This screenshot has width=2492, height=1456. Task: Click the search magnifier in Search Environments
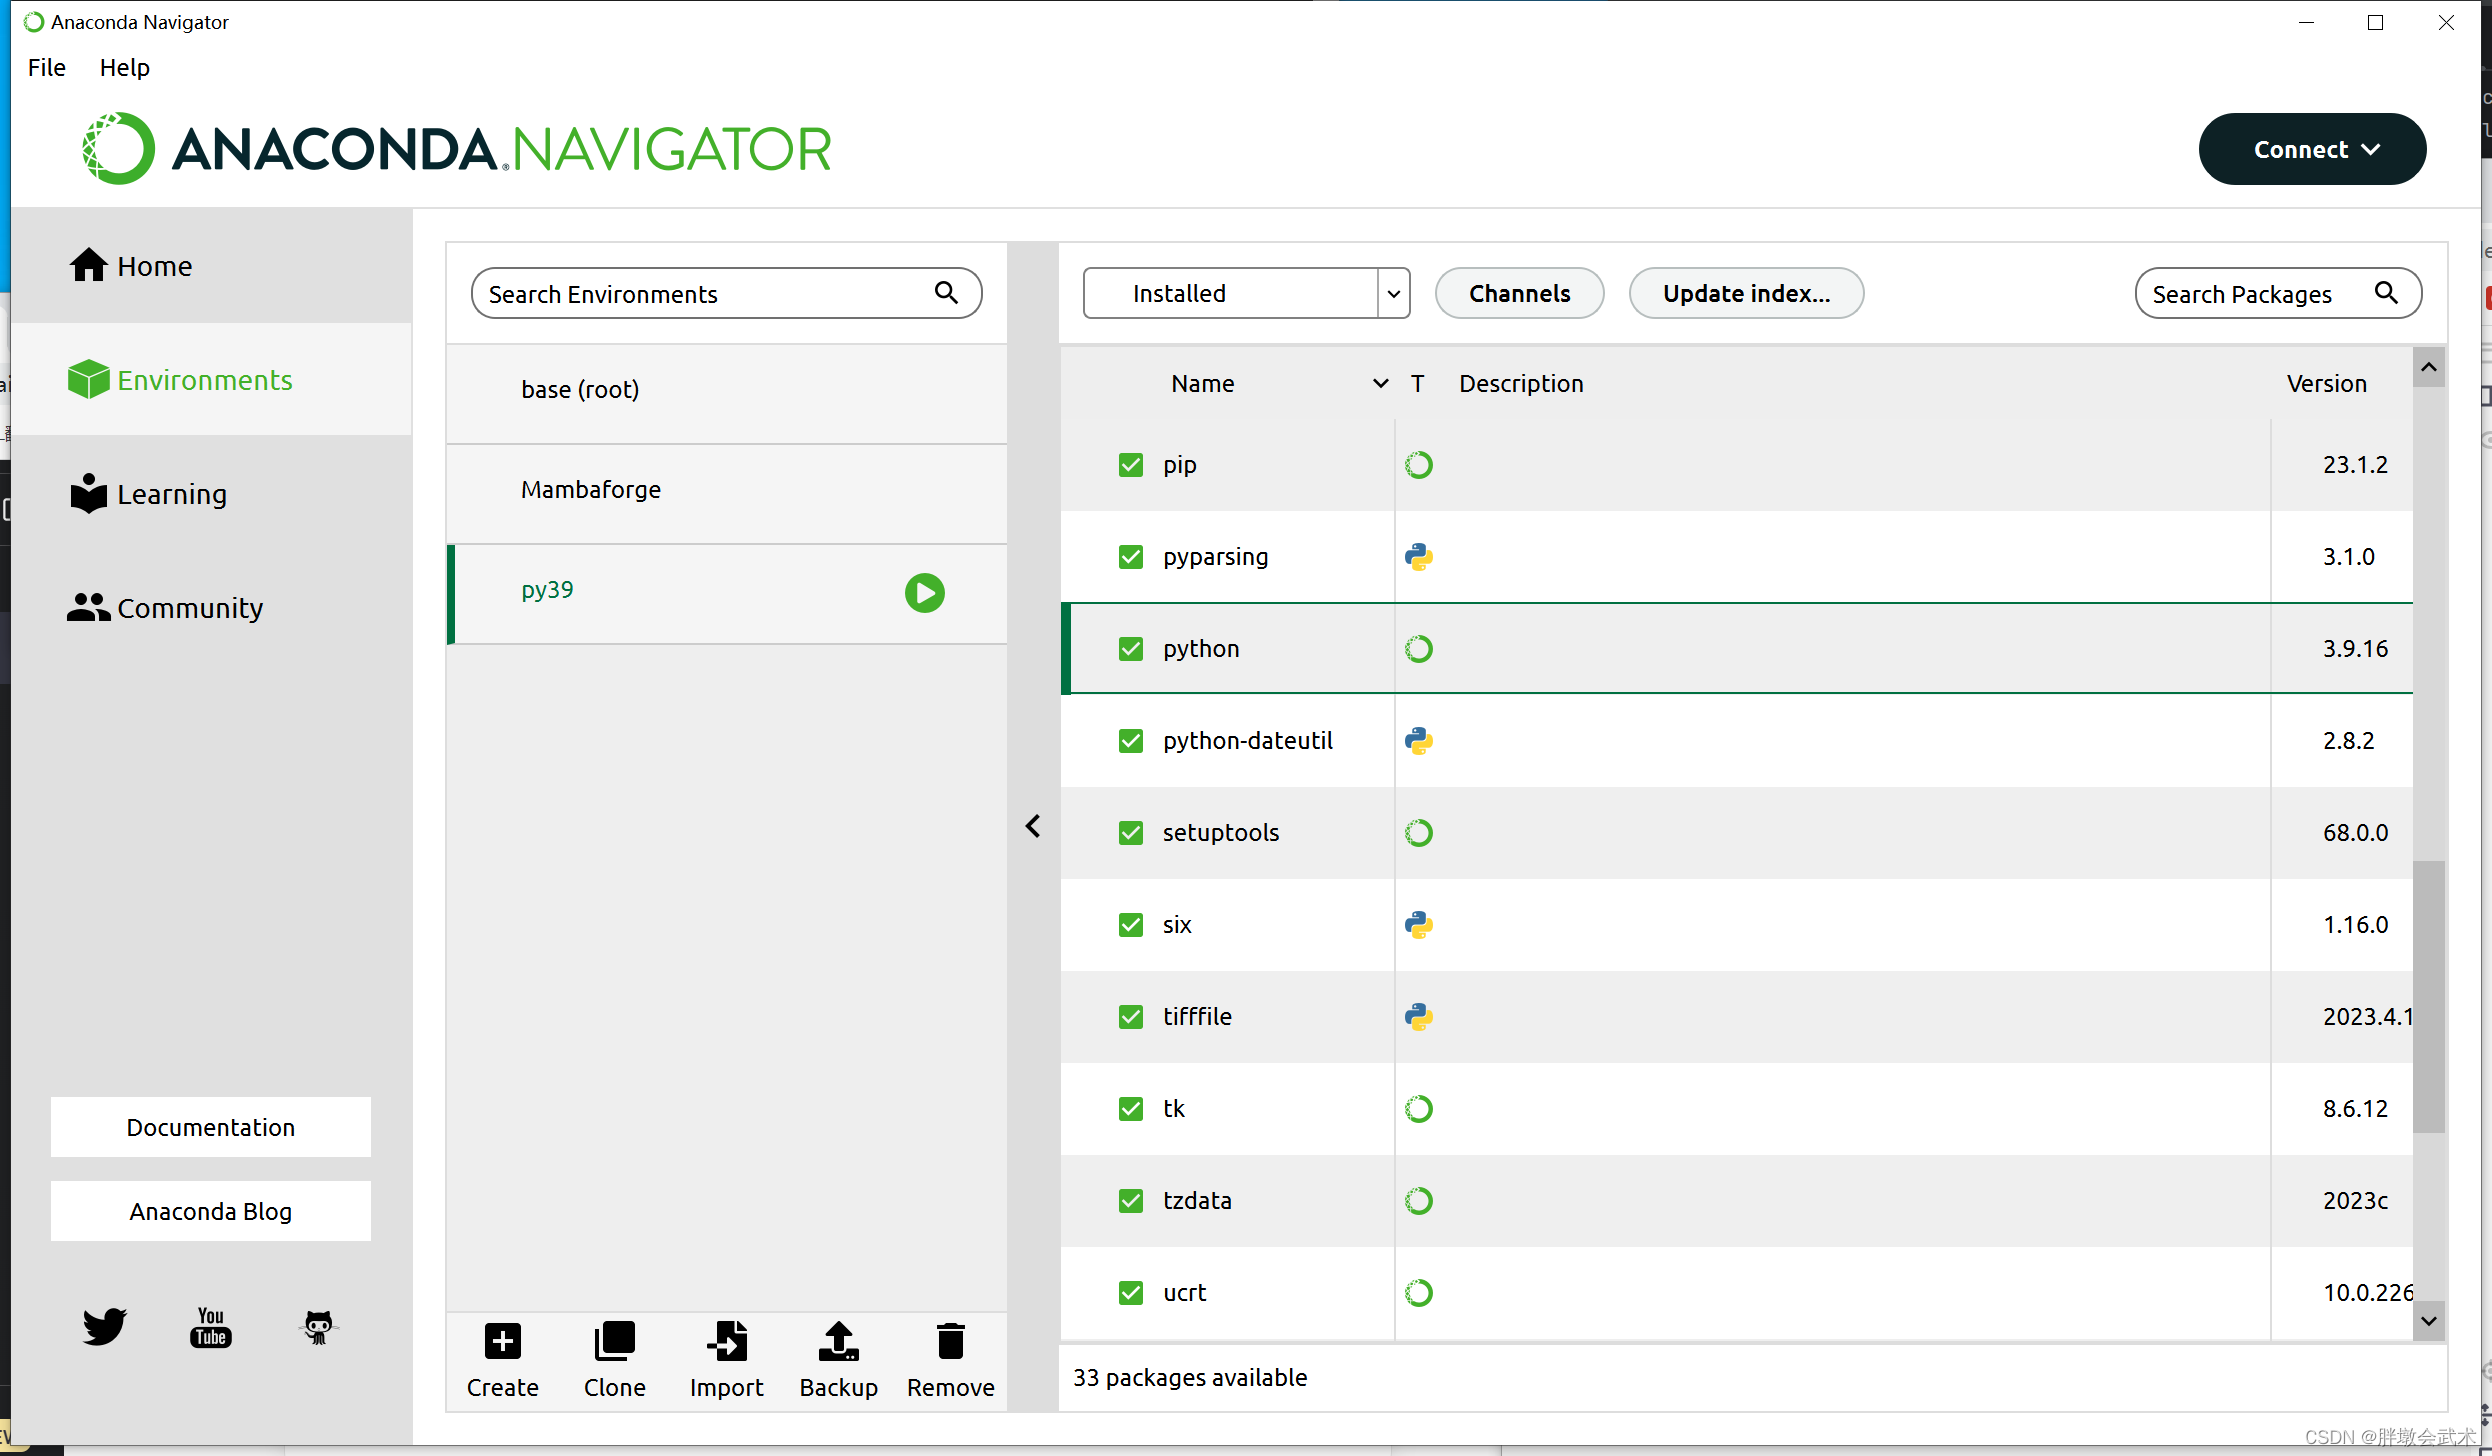point(946,292)
